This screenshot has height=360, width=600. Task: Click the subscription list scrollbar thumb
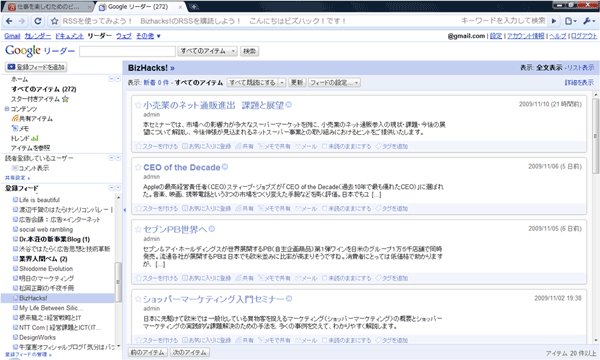point(118,282)
